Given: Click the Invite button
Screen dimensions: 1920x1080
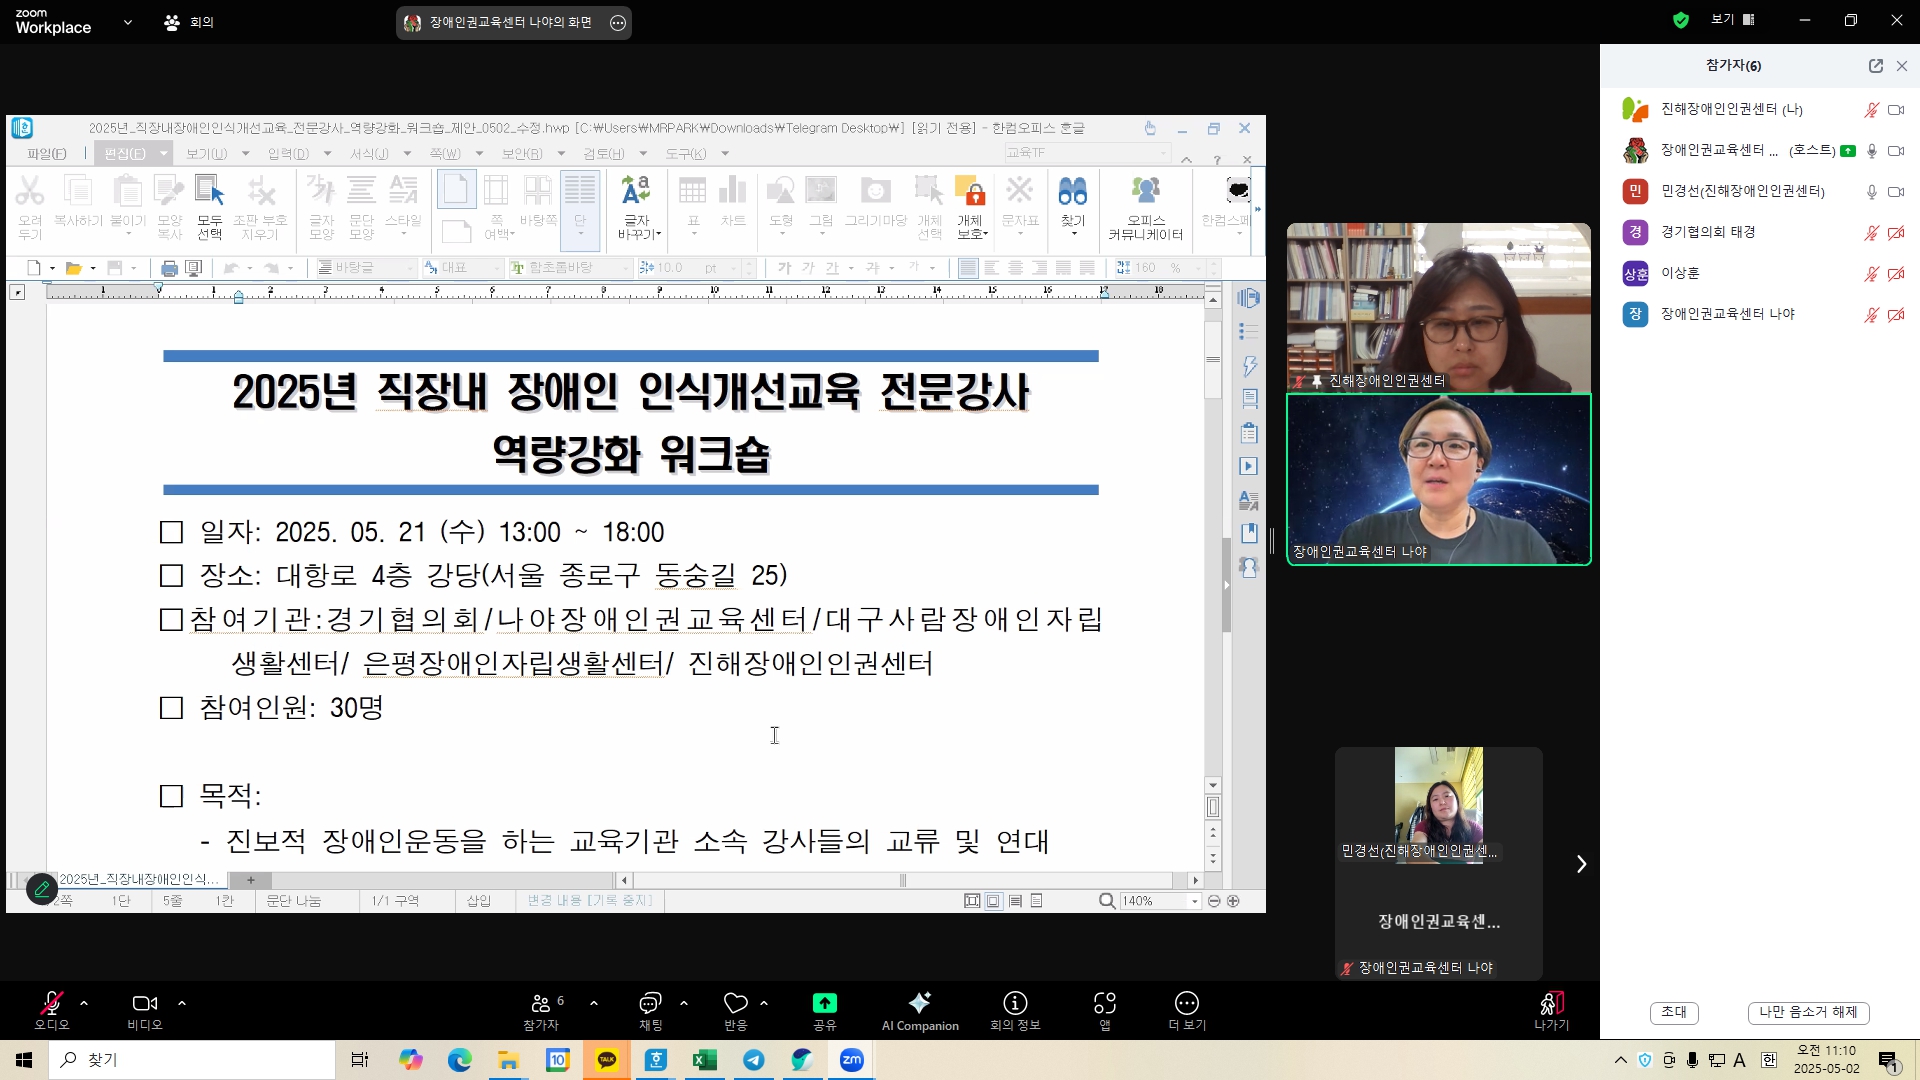Looking at the screenshot, I should (x=1674, y=1012).
